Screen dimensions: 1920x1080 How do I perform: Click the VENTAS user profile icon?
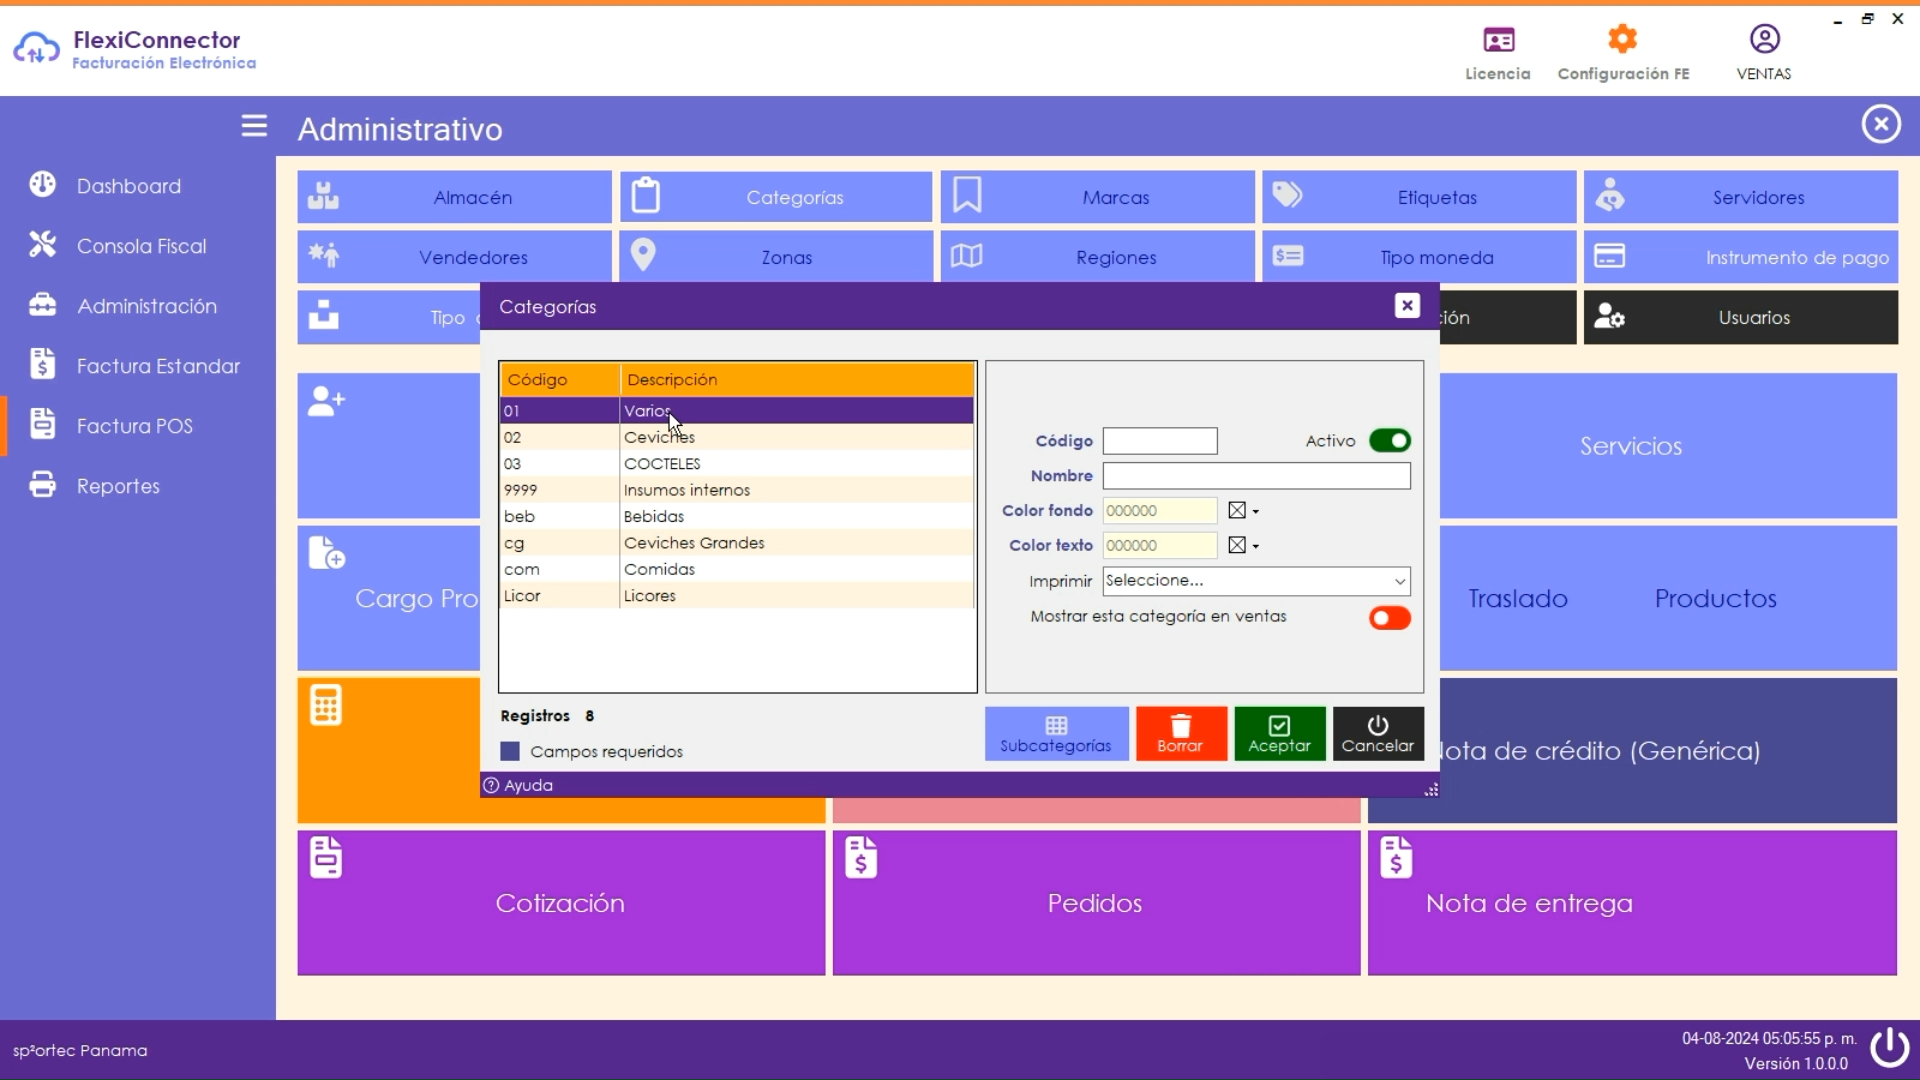pos(1764,40)
